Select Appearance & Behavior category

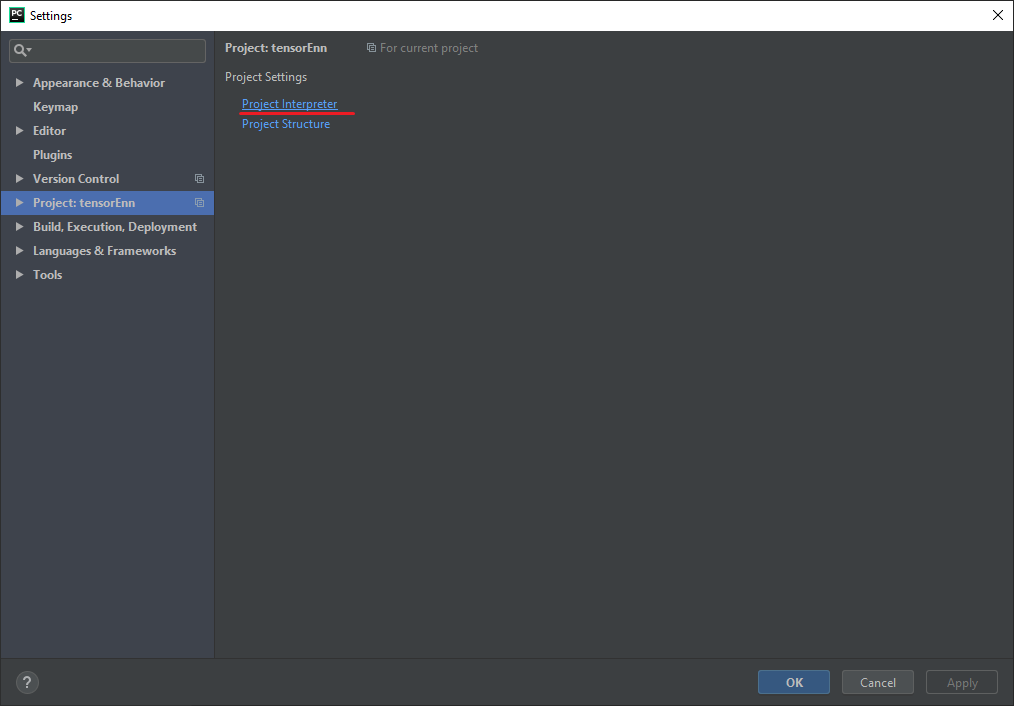pos(99,83)
